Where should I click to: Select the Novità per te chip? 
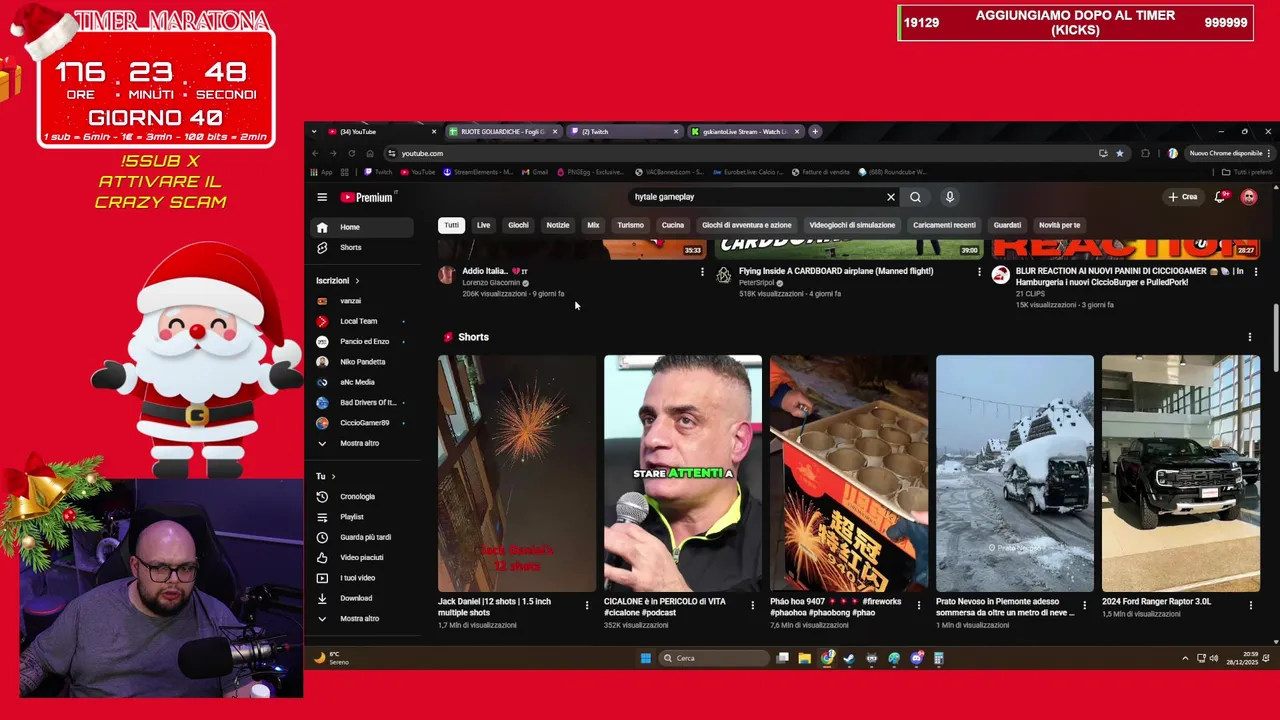click(1060, 225)
